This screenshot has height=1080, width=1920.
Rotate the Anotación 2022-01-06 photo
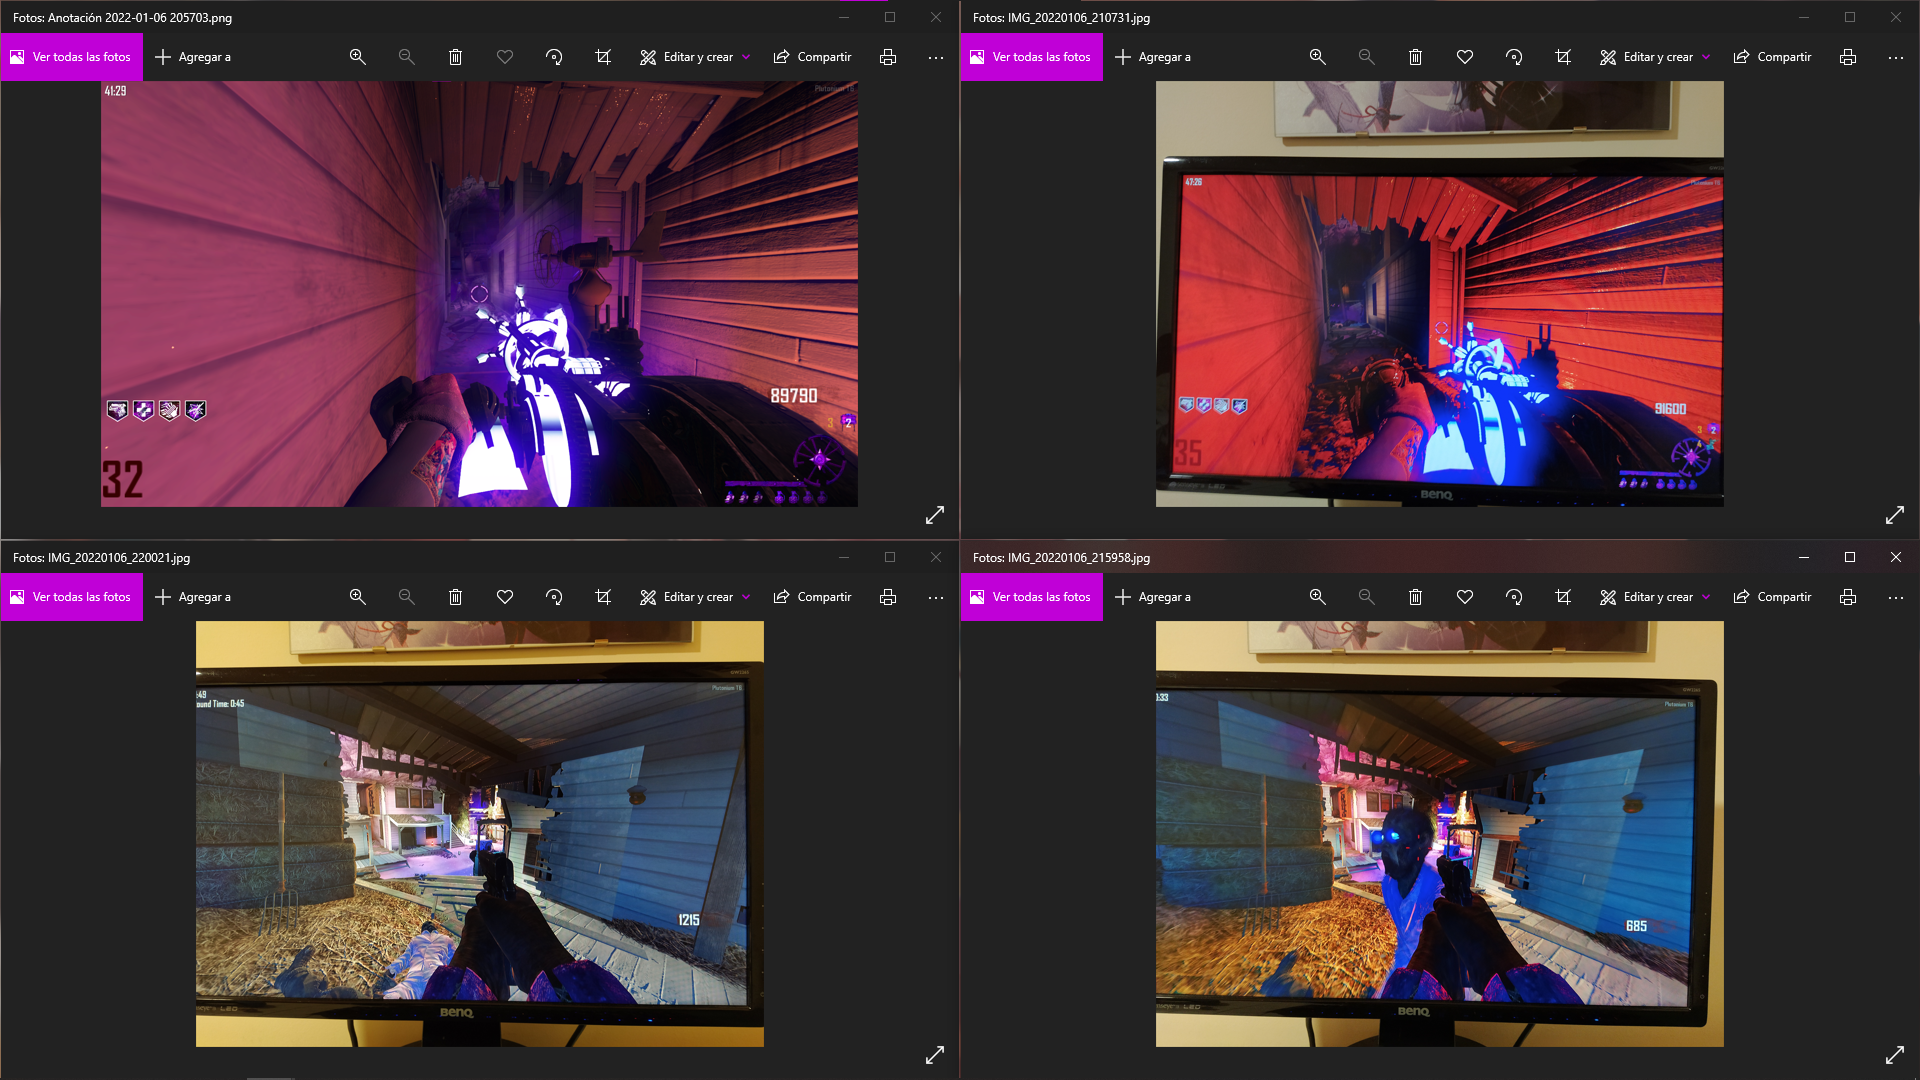click(x=554, y=57)
